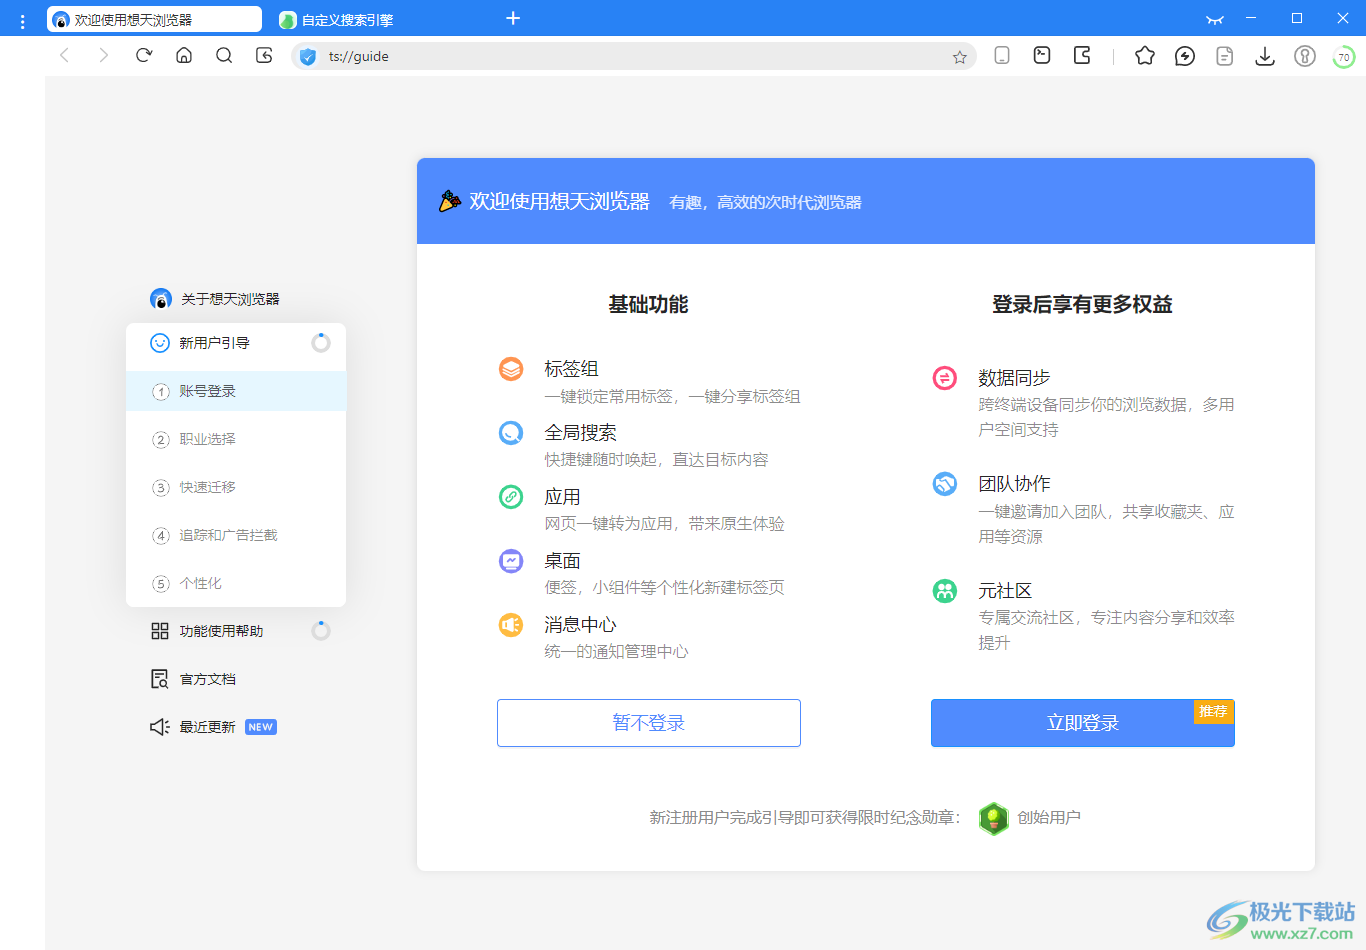Open the favorites star in toolbar
Image resolution: width=1366 pixels, height=950 pixels.
1145,56
